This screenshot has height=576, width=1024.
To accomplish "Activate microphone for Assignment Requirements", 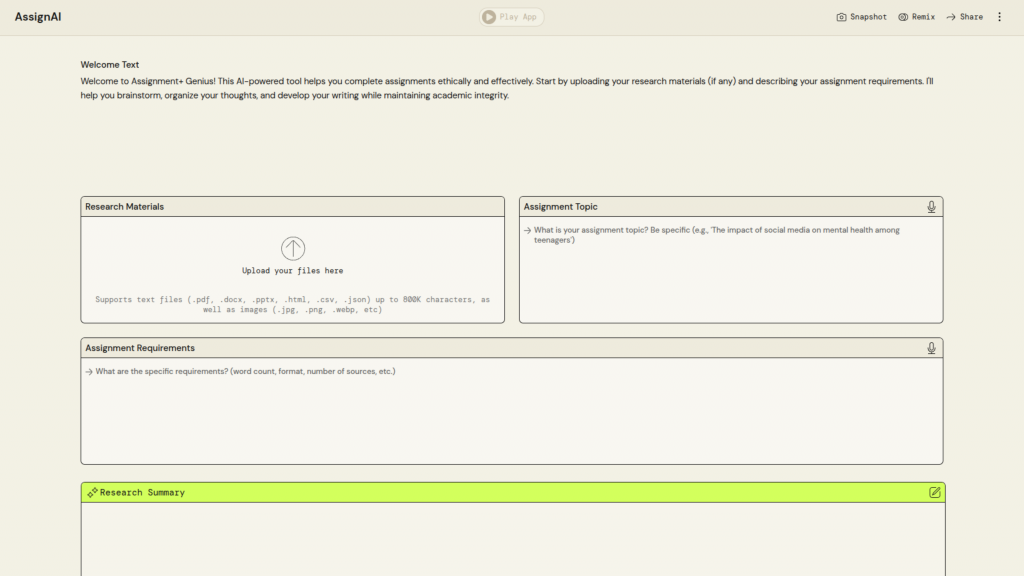I will point(931,348).
